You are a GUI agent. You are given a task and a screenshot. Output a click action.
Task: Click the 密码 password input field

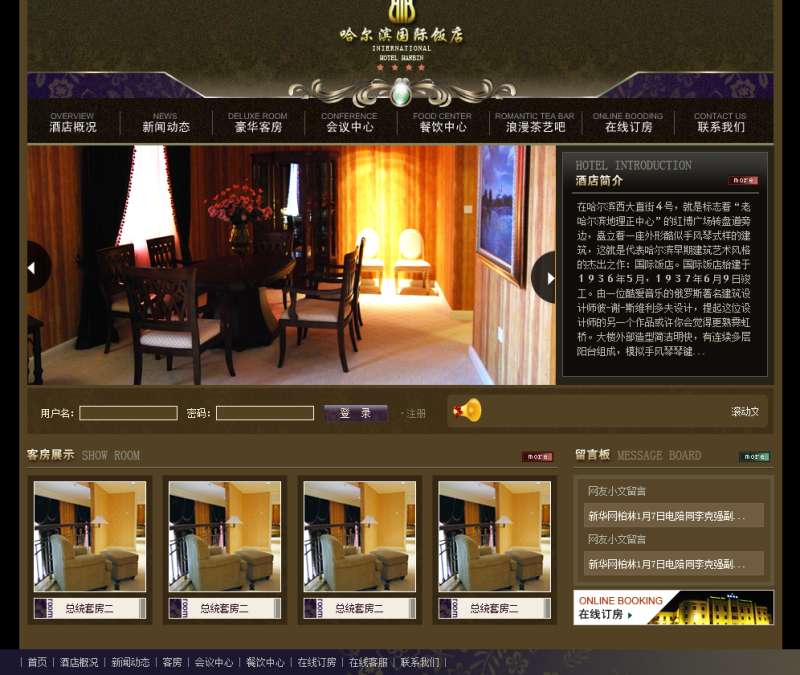(x=264, y=412)
